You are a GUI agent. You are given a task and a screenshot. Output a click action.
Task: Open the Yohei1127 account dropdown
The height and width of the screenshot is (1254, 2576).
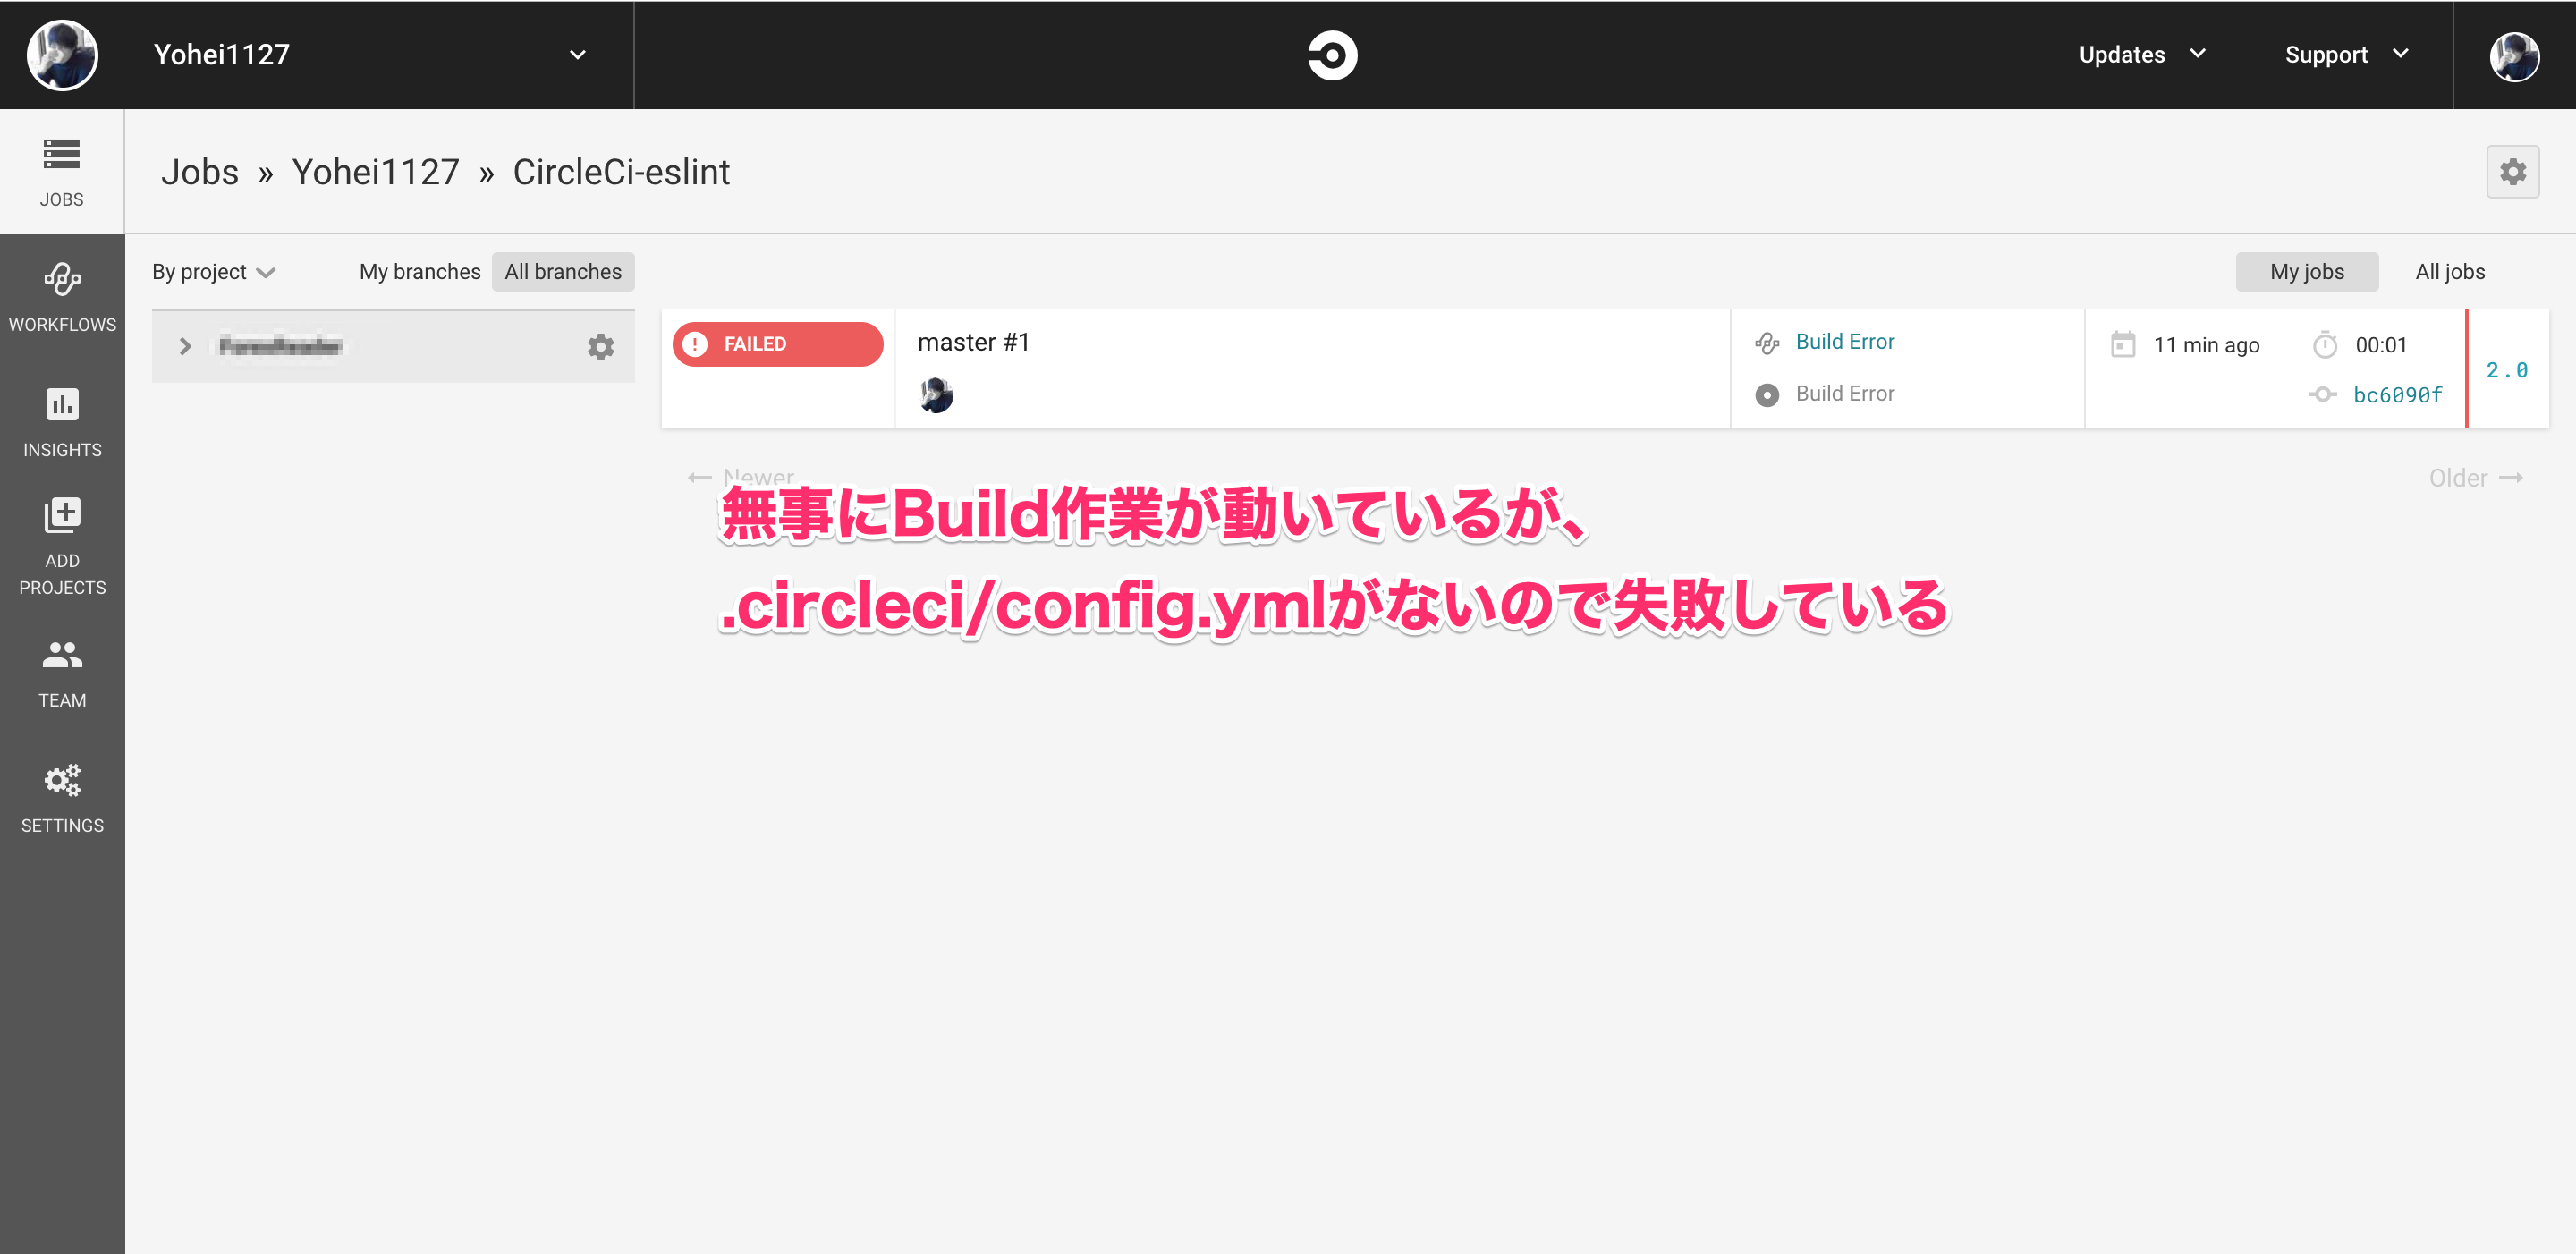pos(370,55)
